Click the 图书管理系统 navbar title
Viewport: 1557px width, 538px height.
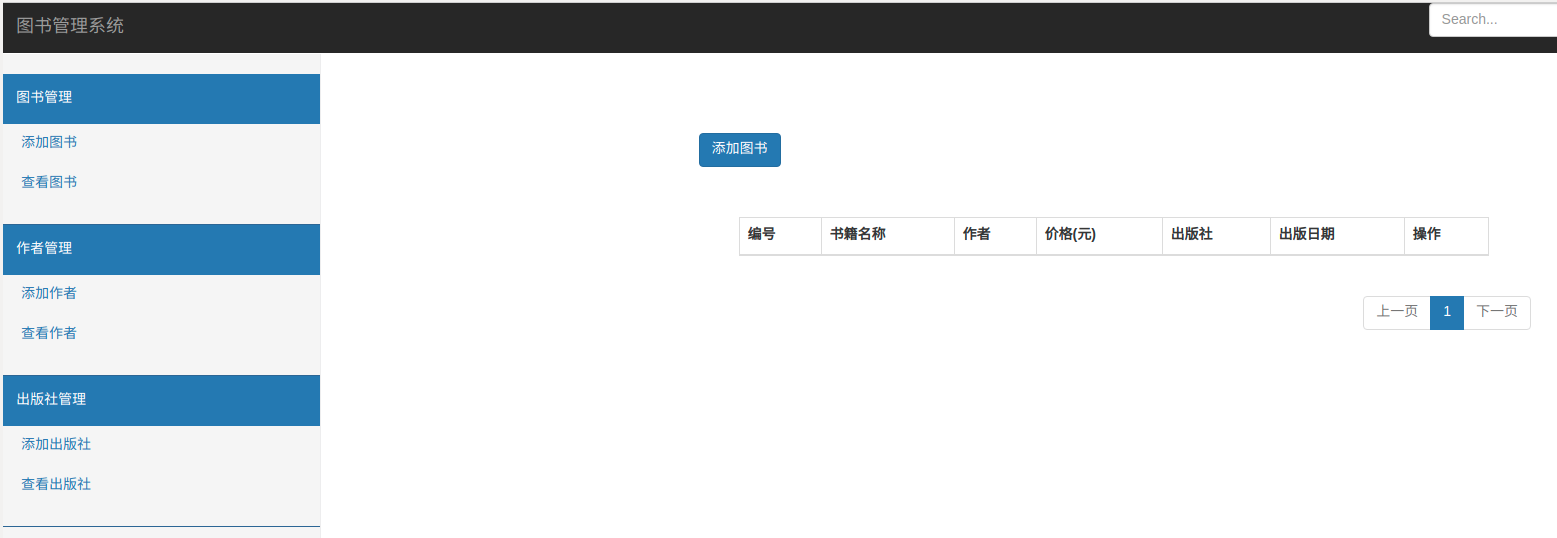pyautogui.click(x=70, y=26)
